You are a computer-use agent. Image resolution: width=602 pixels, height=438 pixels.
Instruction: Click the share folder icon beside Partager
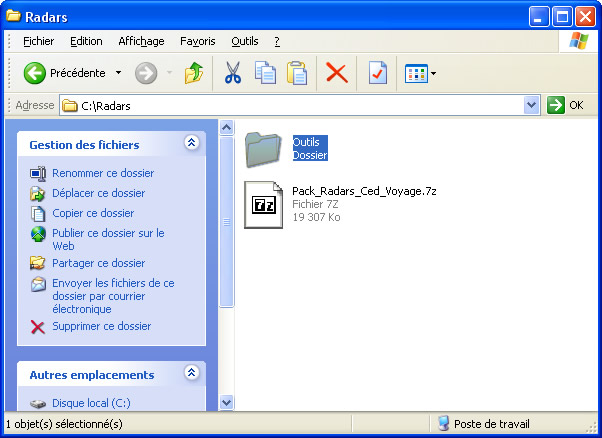tap(38, 263)
